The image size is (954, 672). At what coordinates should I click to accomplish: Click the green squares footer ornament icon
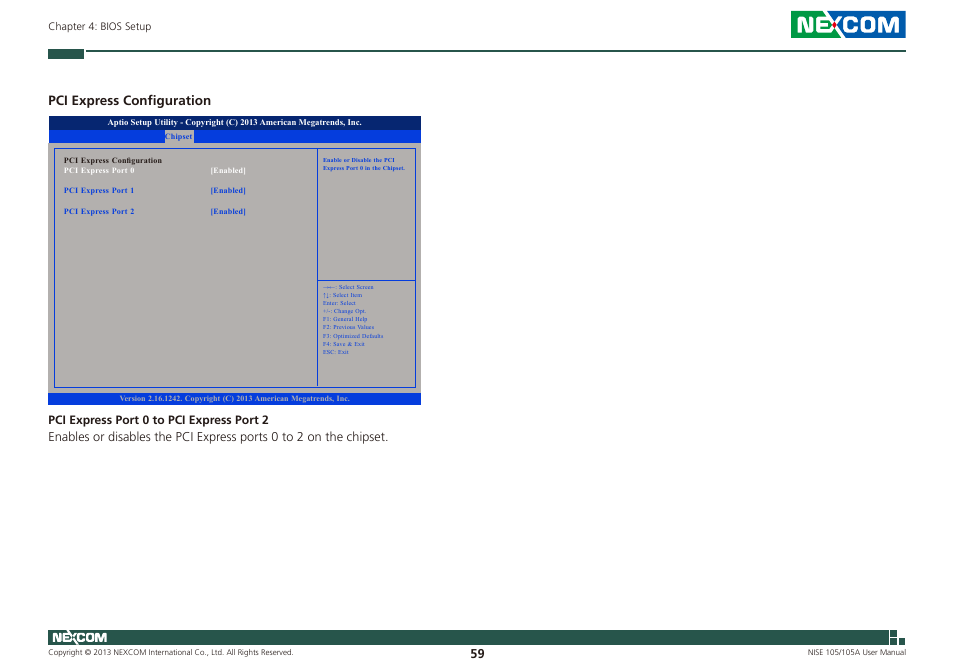pyautogui.click(x=897, y=637)
